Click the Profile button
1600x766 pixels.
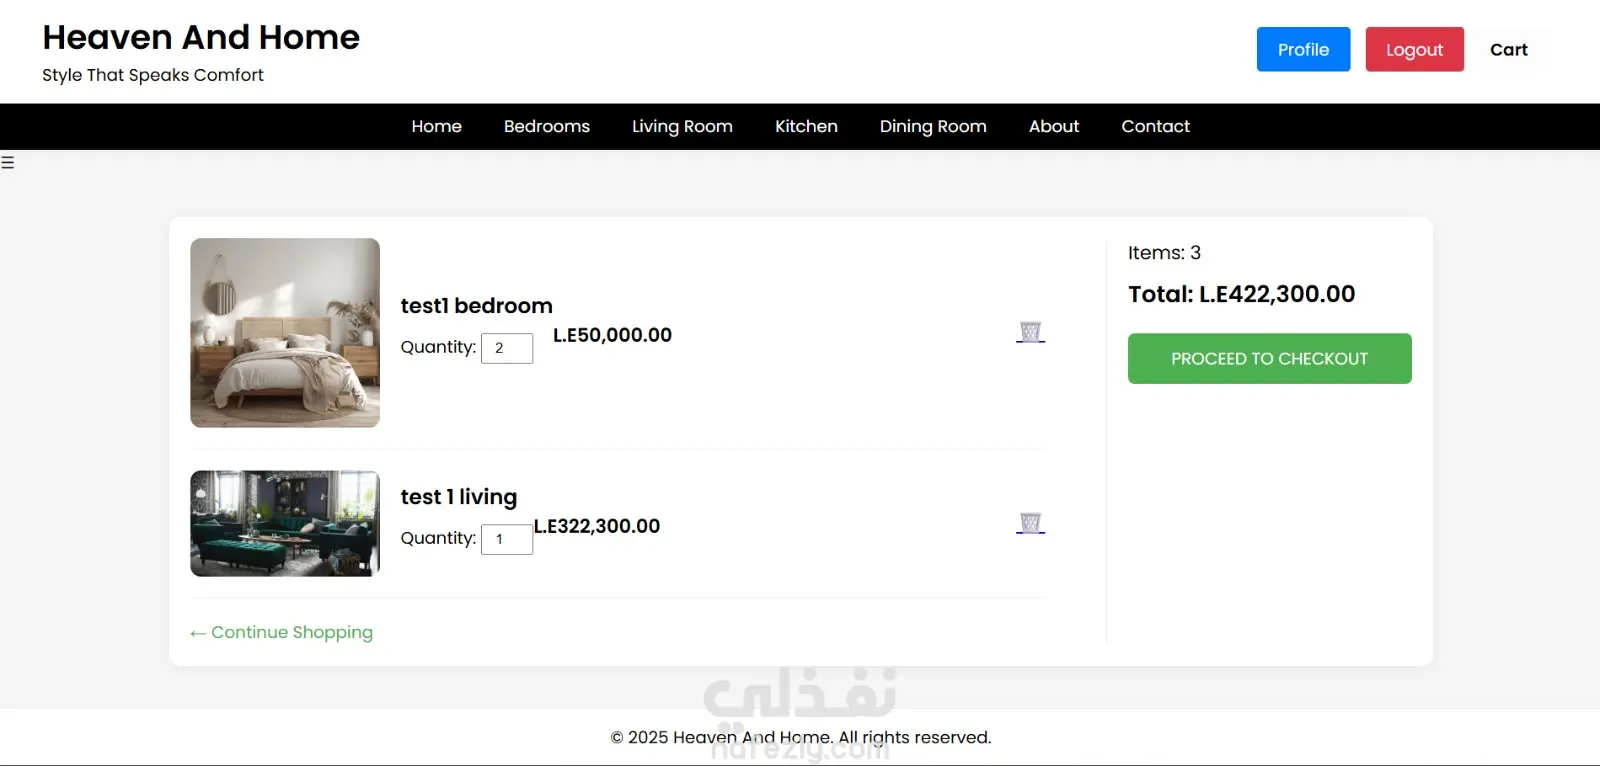click(x=1303, y=50)
